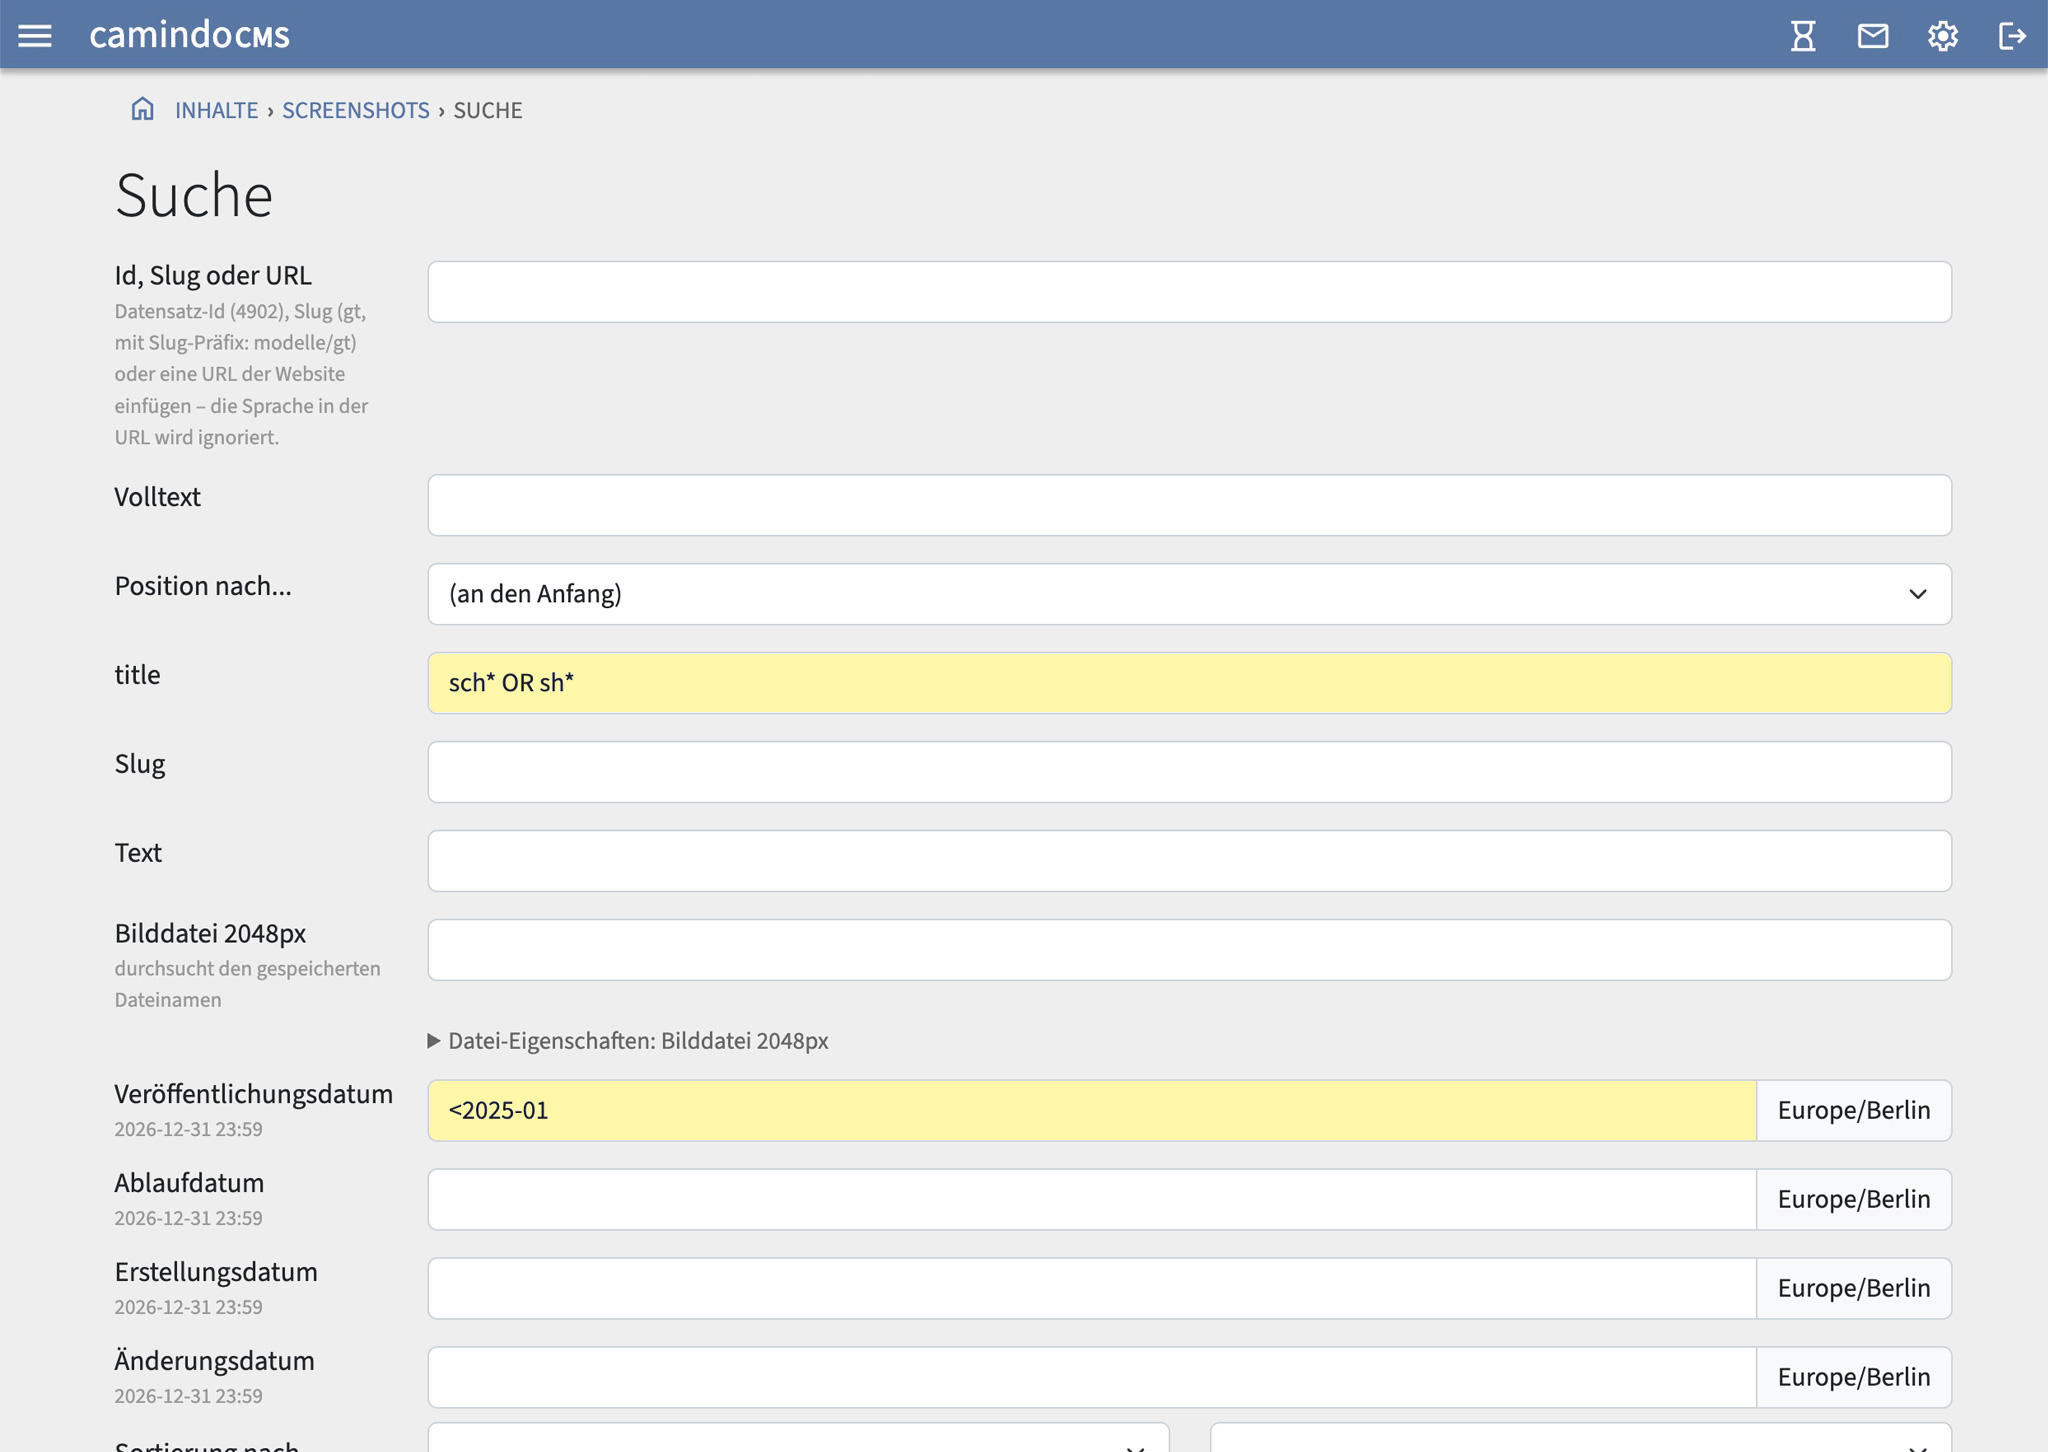Click the title field with sch* OR sh*
The image size is (2048, 1452).
(x=1189, y=683)
